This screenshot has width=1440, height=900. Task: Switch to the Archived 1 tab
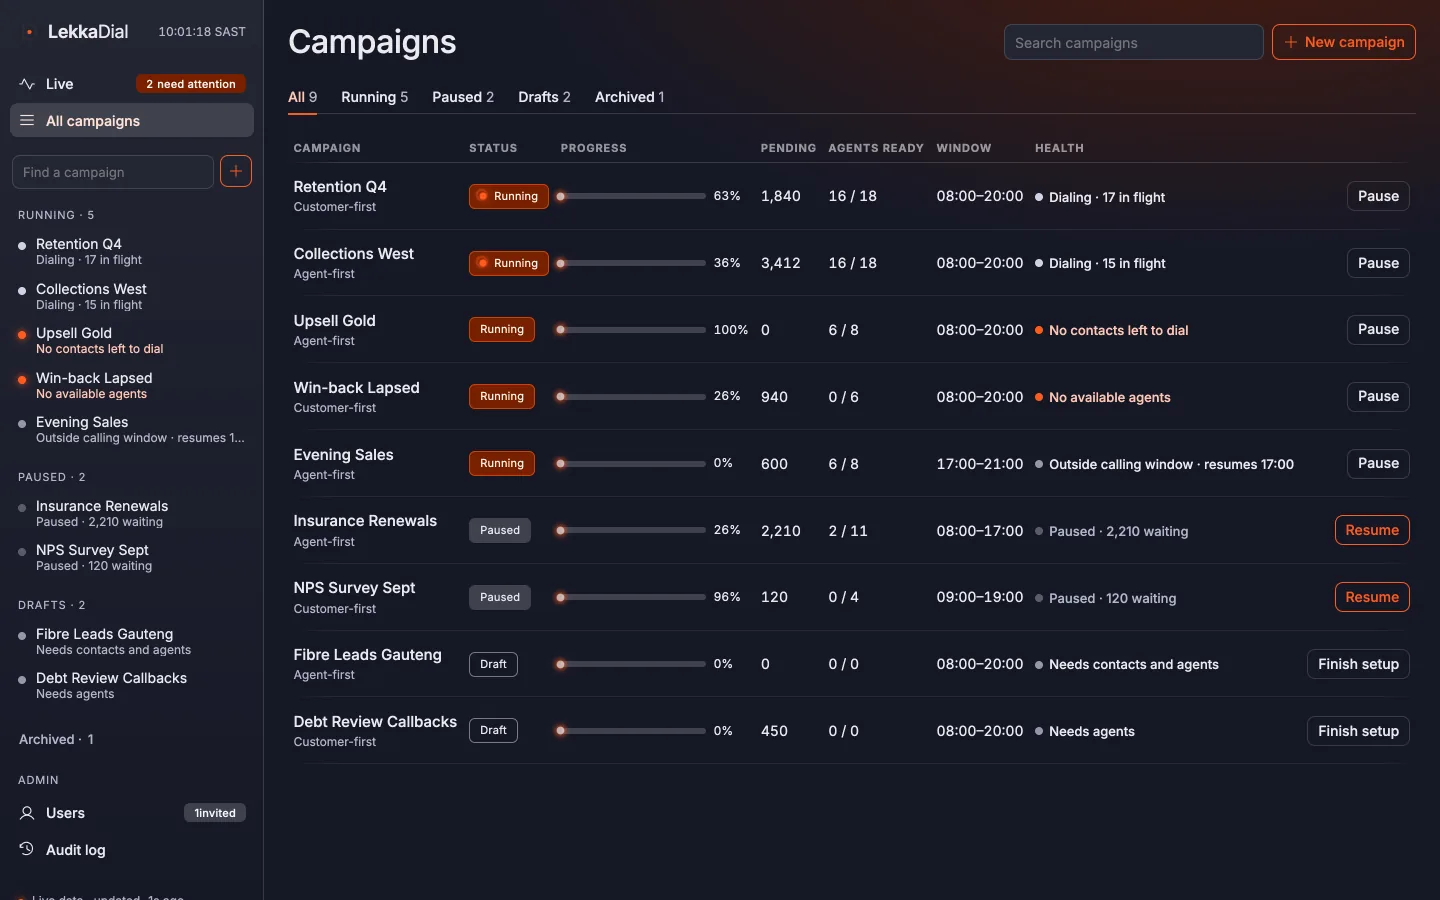pyautogui.click(x=629, y=97)
